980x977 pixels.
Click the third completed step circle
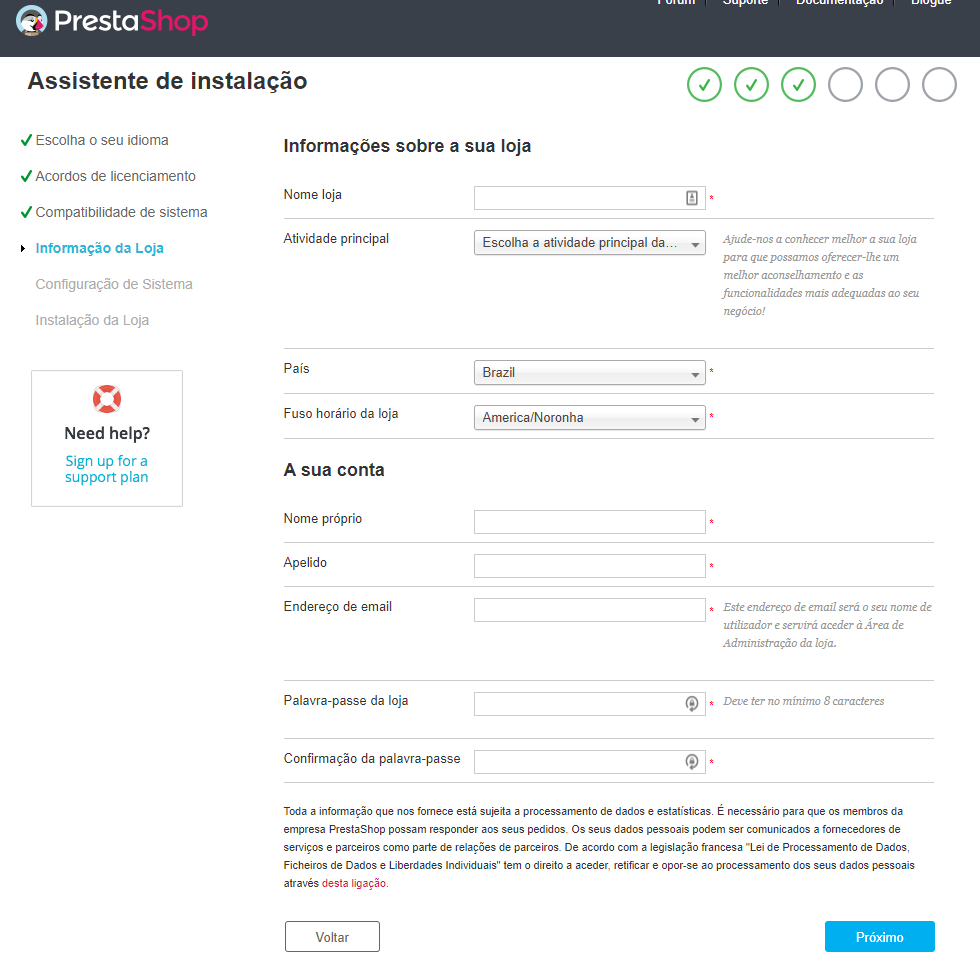(798, 85)
